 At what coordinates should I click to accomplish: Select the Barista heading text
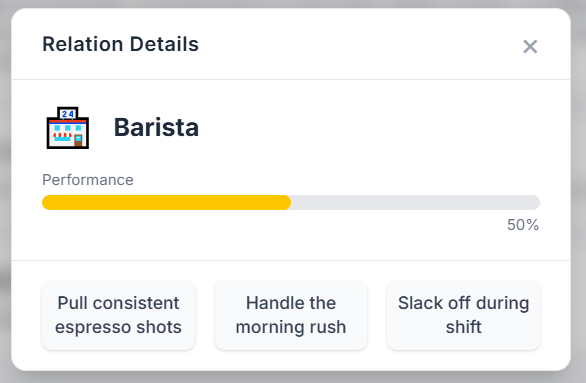point(156,127)
